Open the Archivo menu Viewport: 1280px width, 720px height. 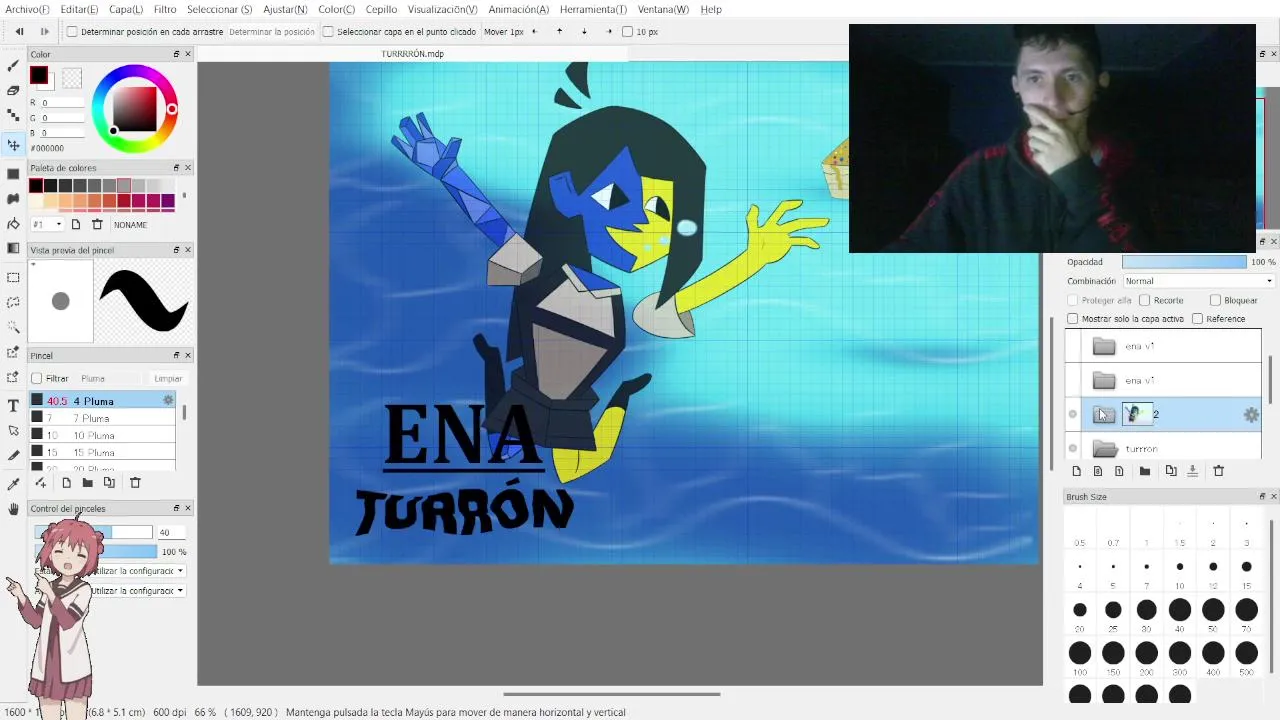click(27, 9)
